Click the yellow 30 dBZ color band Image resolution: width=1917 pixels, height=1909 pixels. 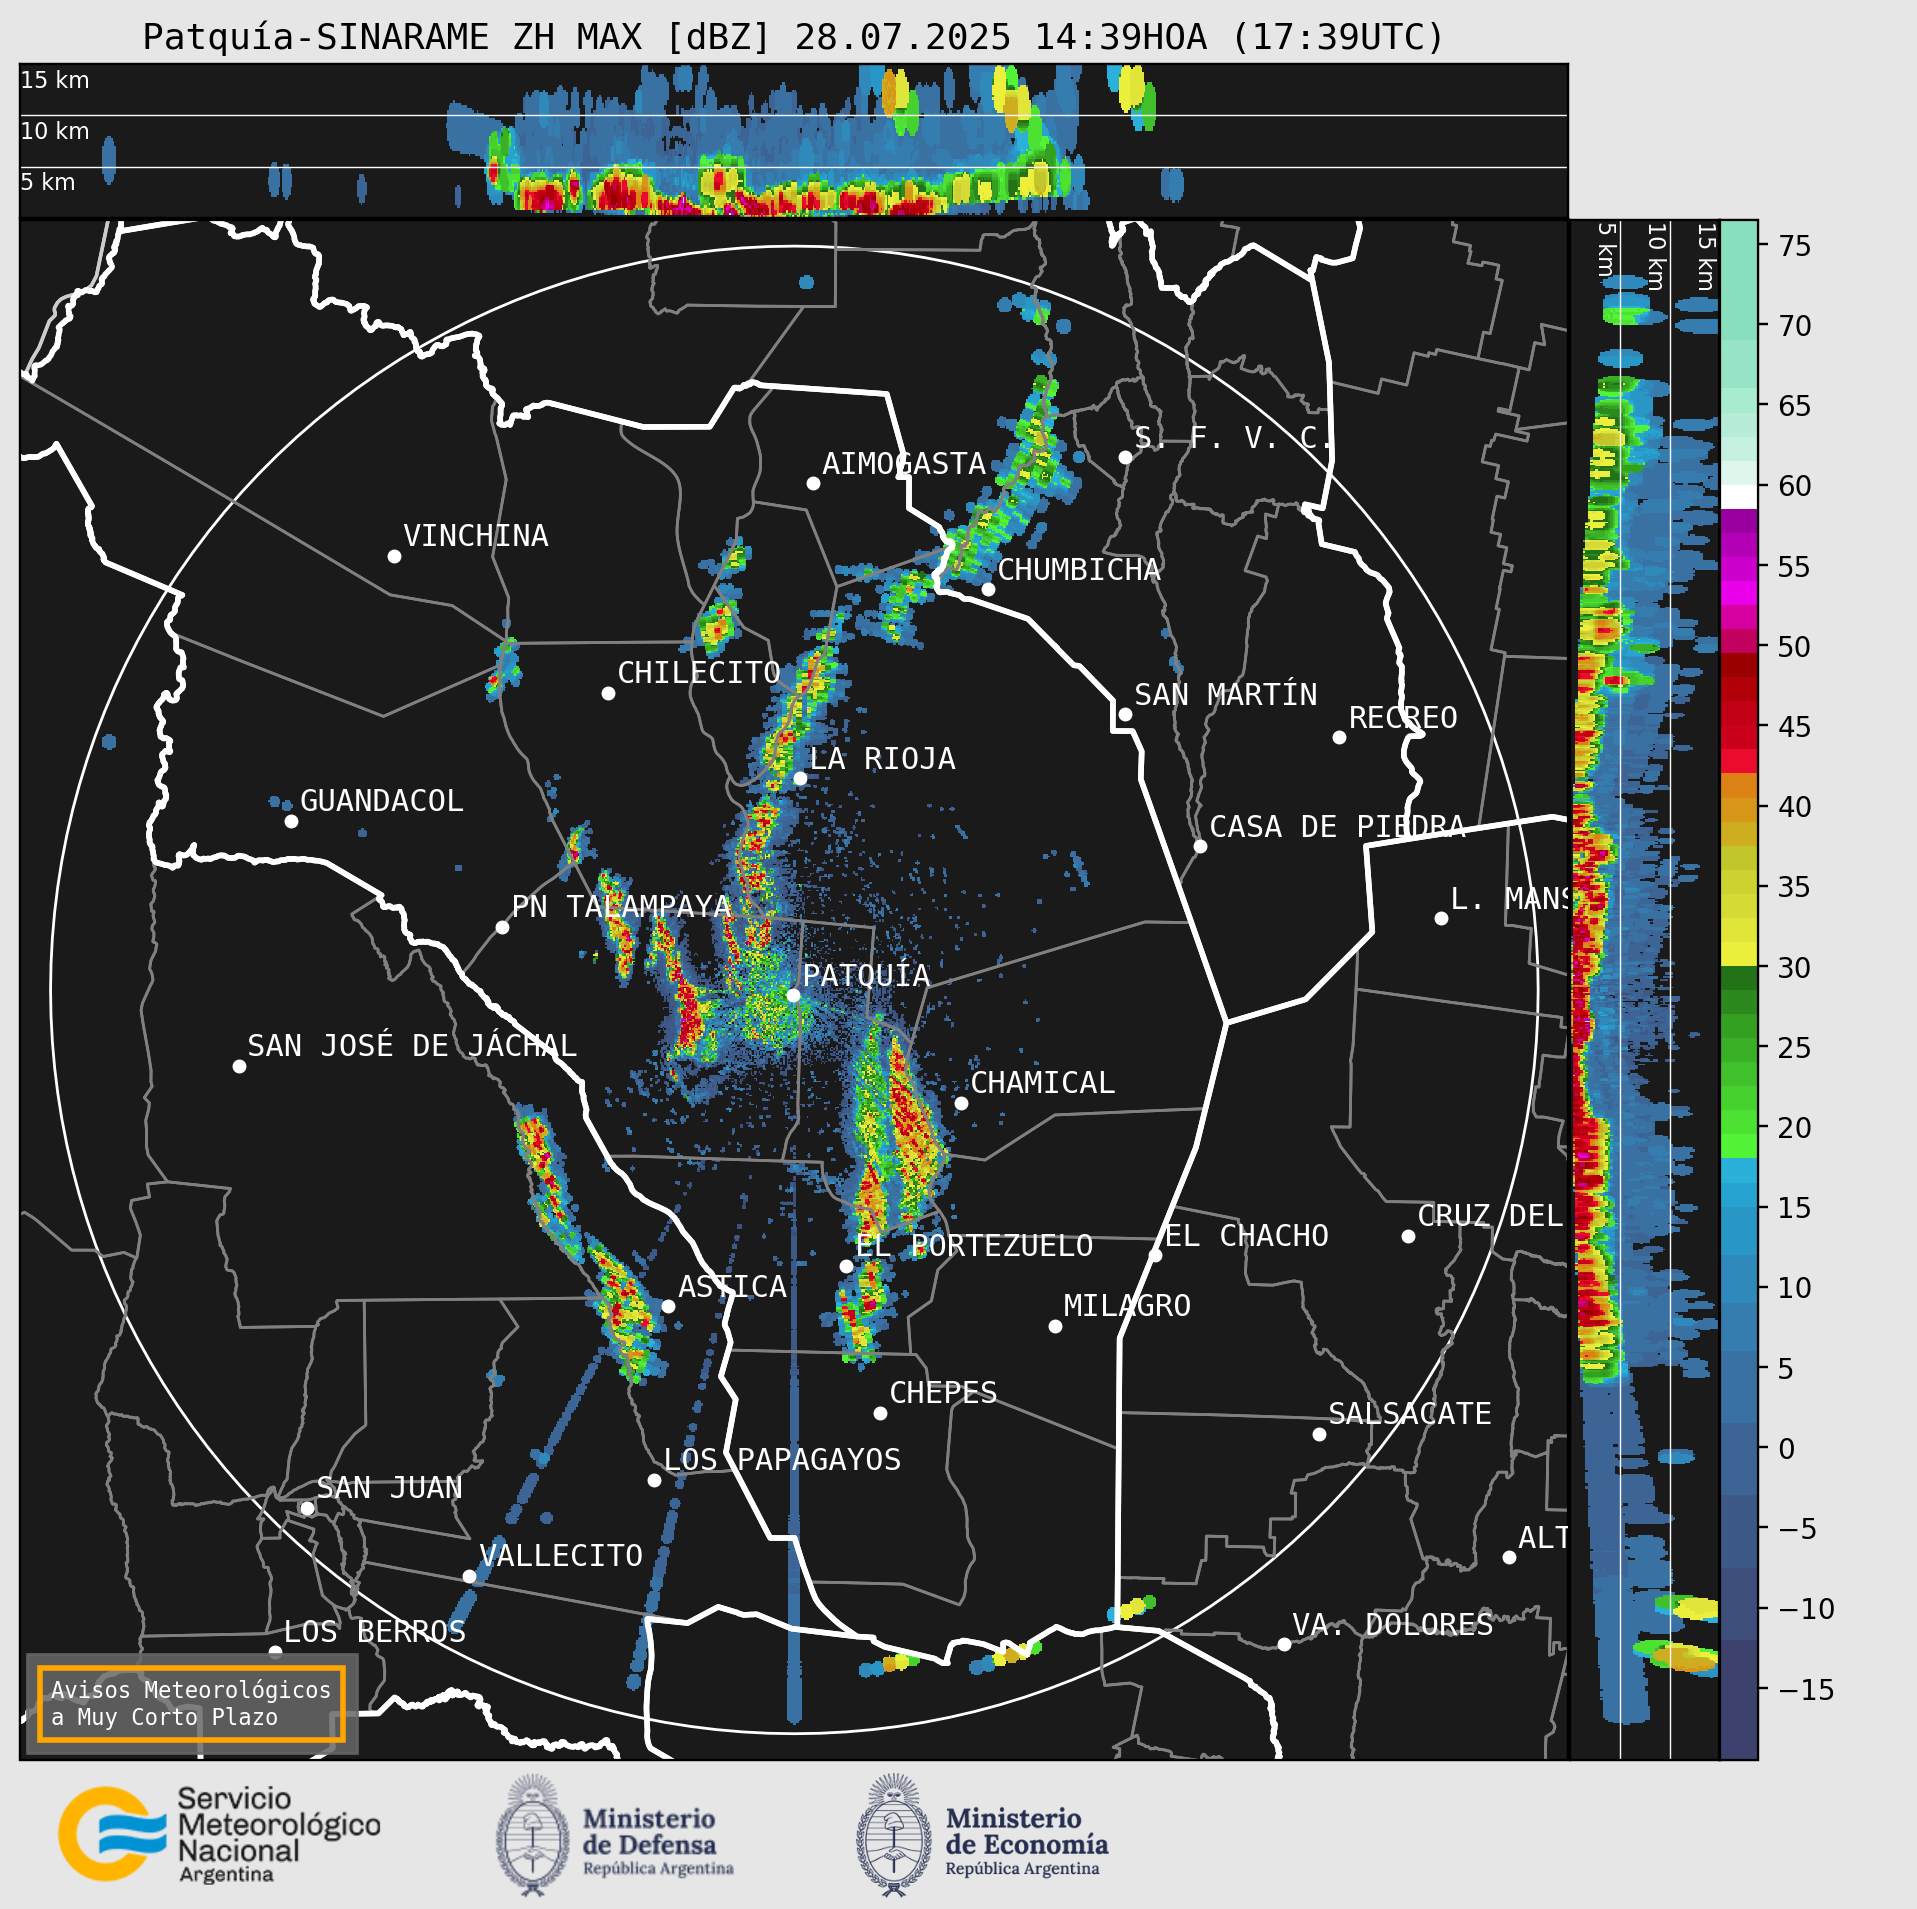pos(1738,954)
